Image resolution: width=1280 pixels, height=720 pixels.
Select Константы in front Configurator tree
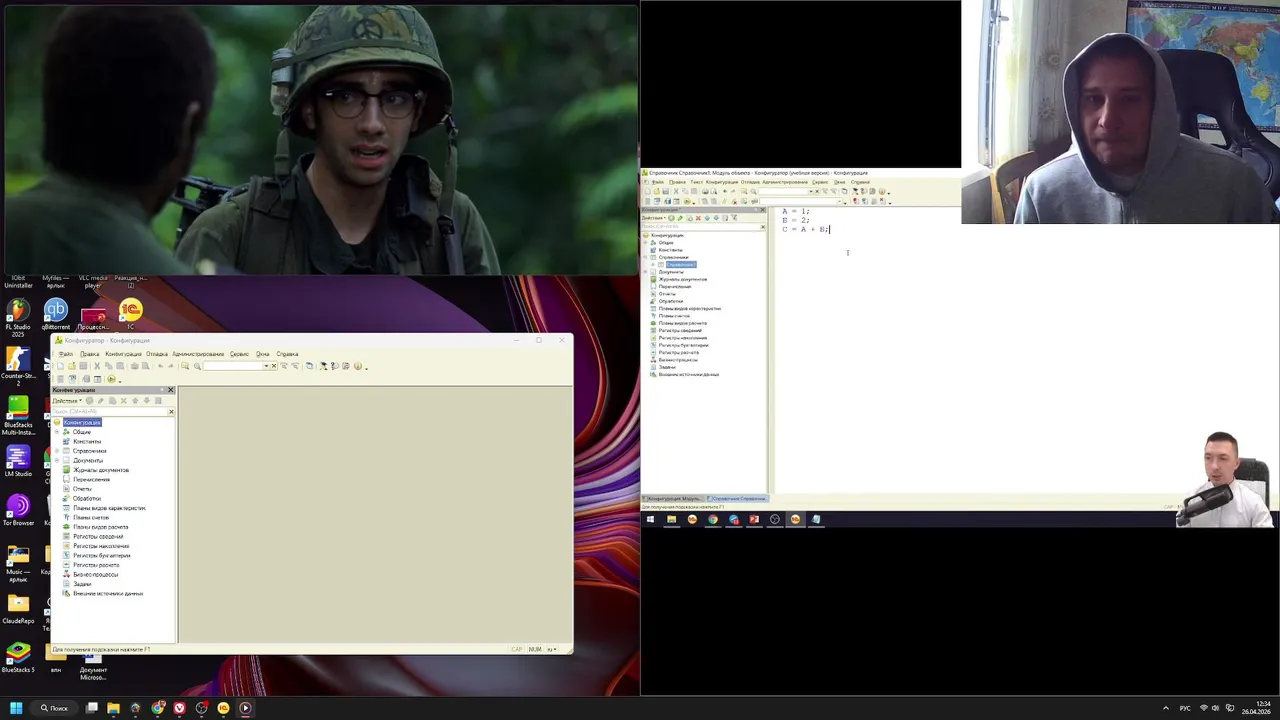coord(87,441)
